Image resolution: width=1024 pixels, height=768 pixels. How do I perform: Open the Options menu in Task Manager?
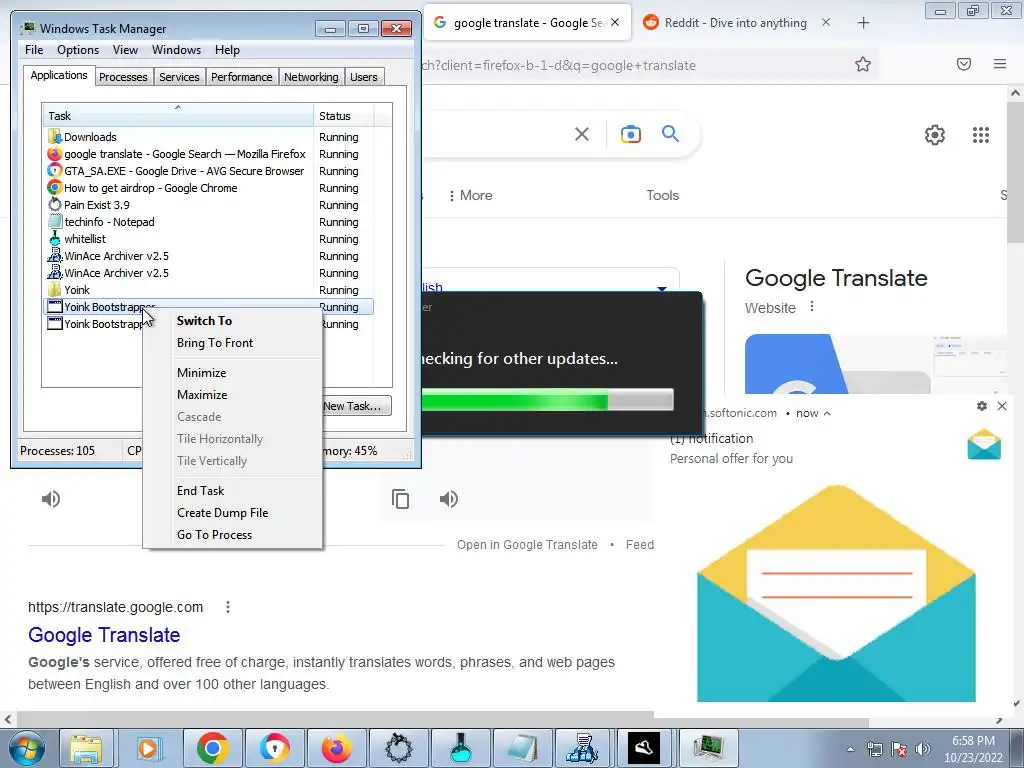click(78, 50)
